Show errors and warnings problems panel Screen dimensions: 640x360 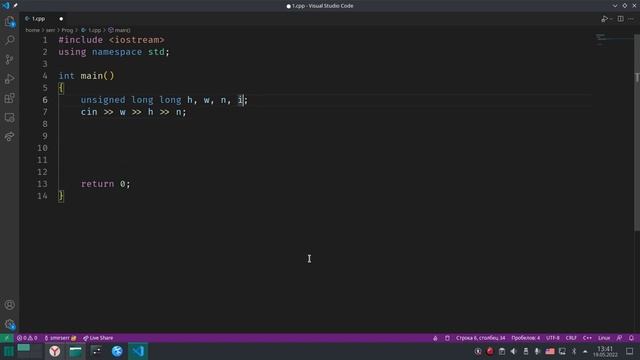click(x=27, y=338)
